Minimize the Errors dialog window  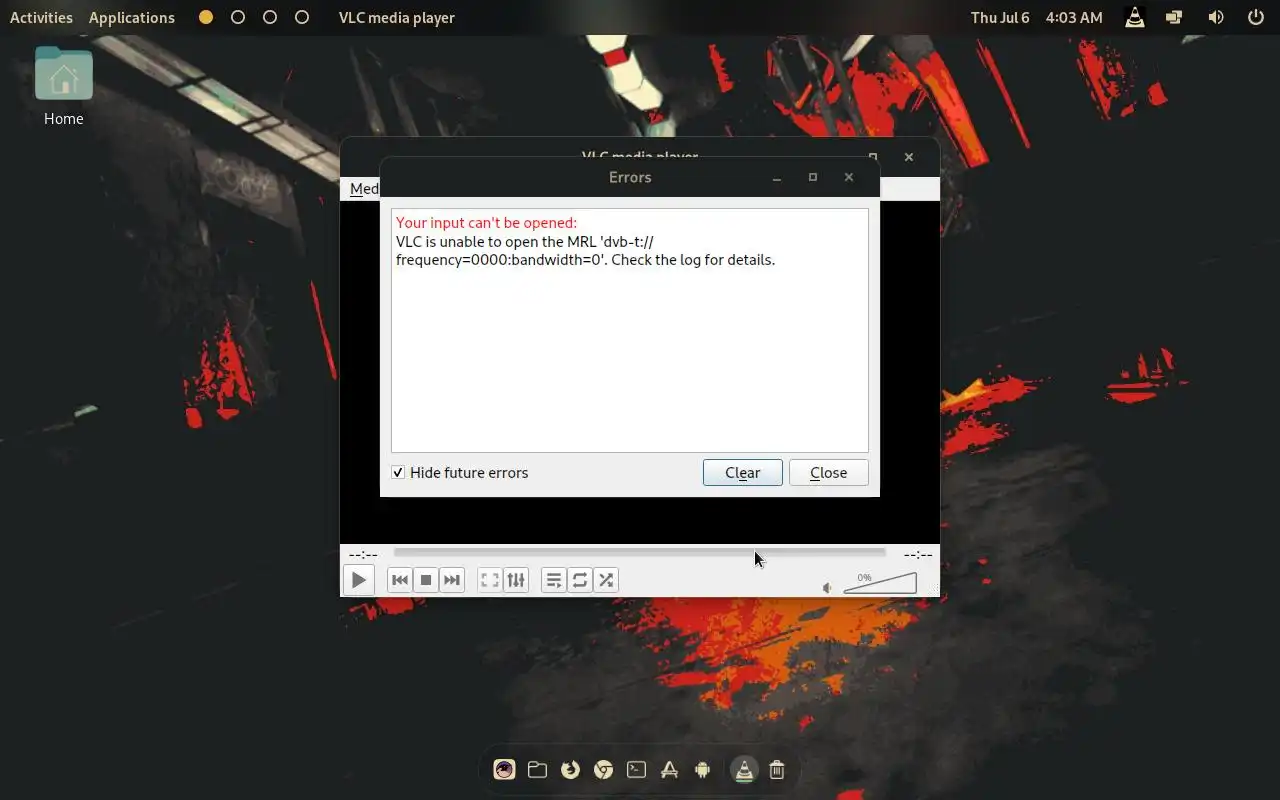tap(777, 177)
